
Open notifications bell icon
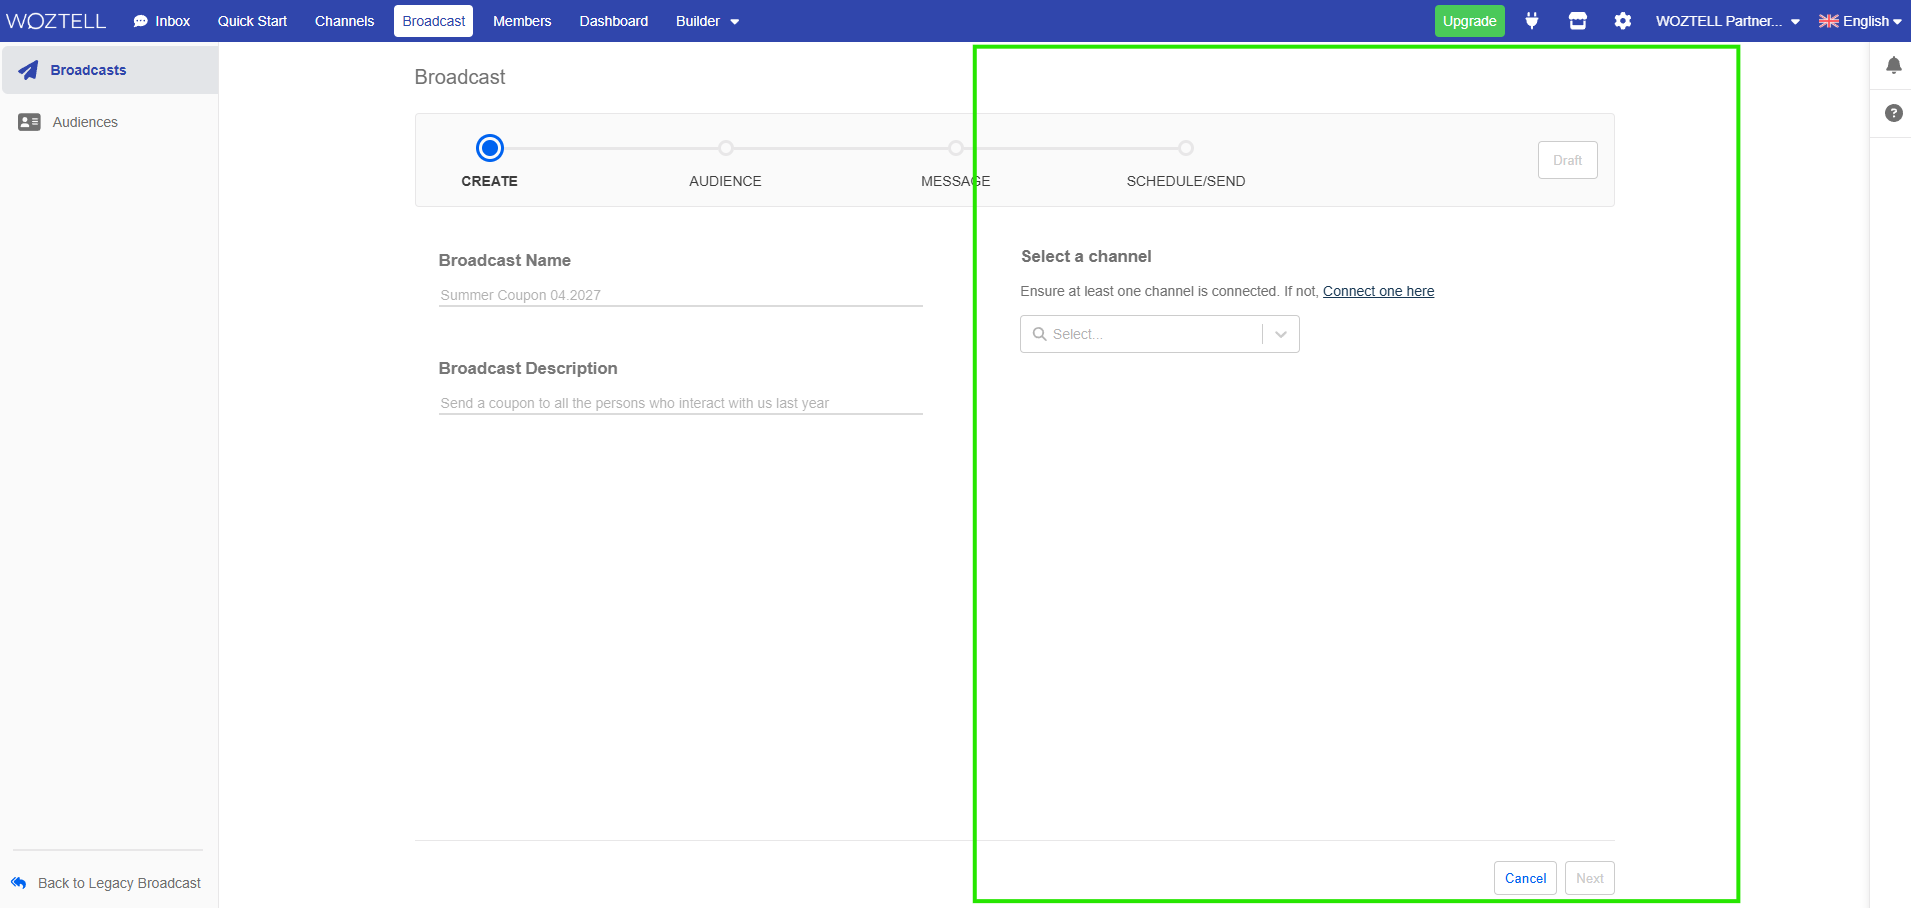click(x=1893, y=66)
